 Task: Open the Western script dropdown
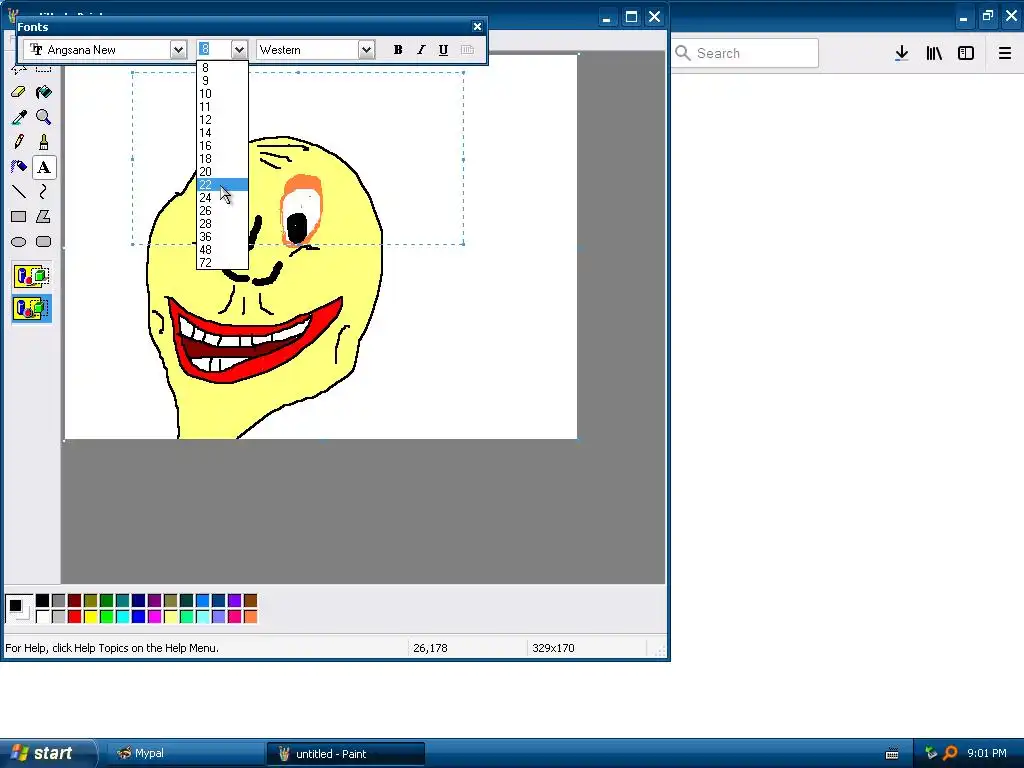click(366, 50)
